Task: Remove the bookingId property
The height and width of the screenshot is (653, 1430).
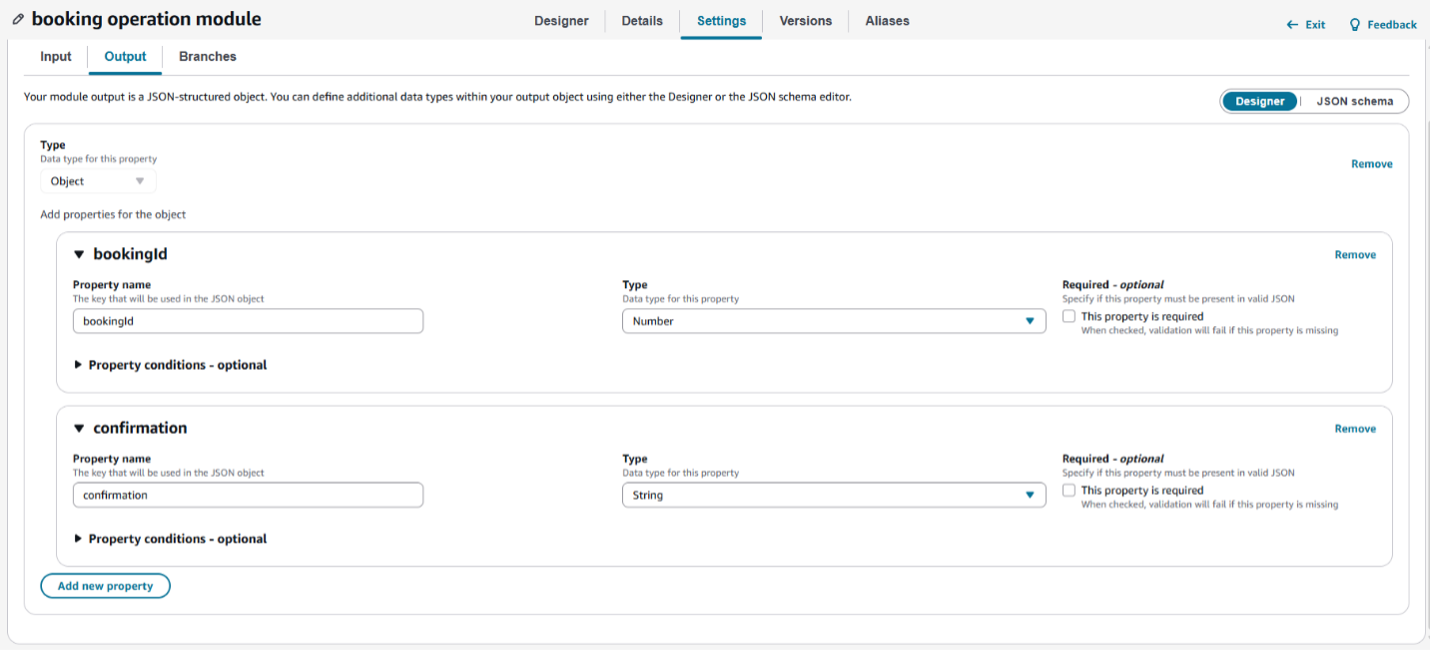Action: point(1354,255)
